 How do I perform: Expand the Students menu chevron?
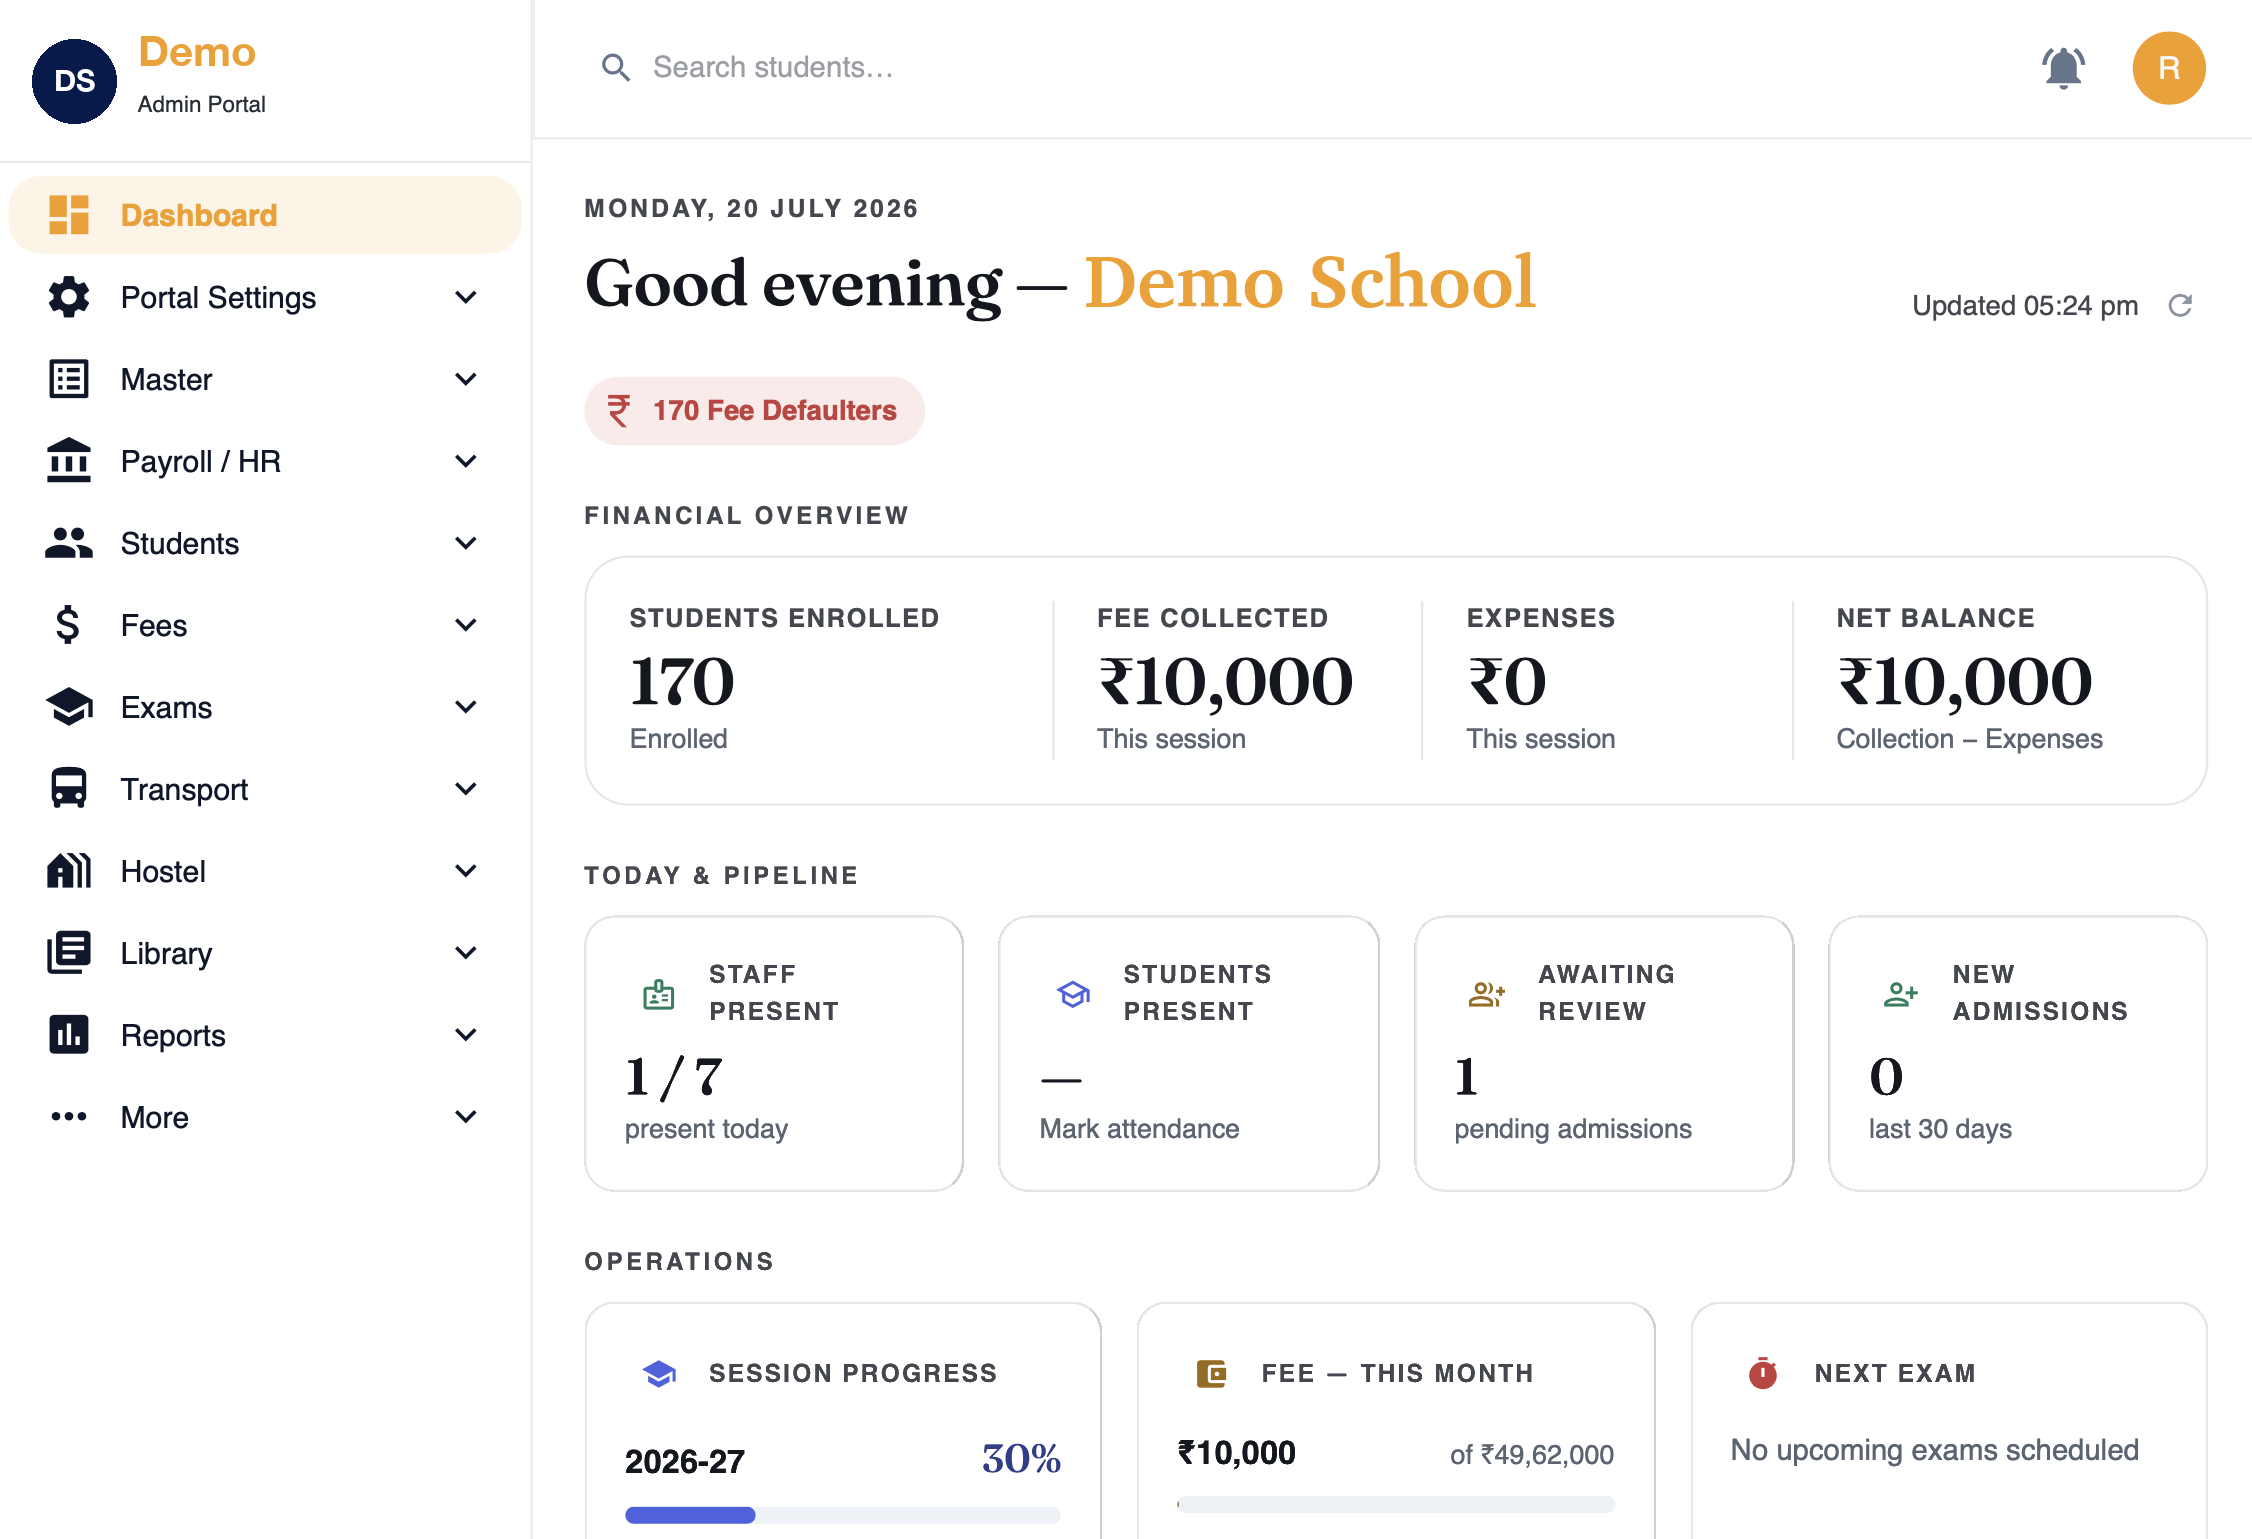(x=466, y=543)
